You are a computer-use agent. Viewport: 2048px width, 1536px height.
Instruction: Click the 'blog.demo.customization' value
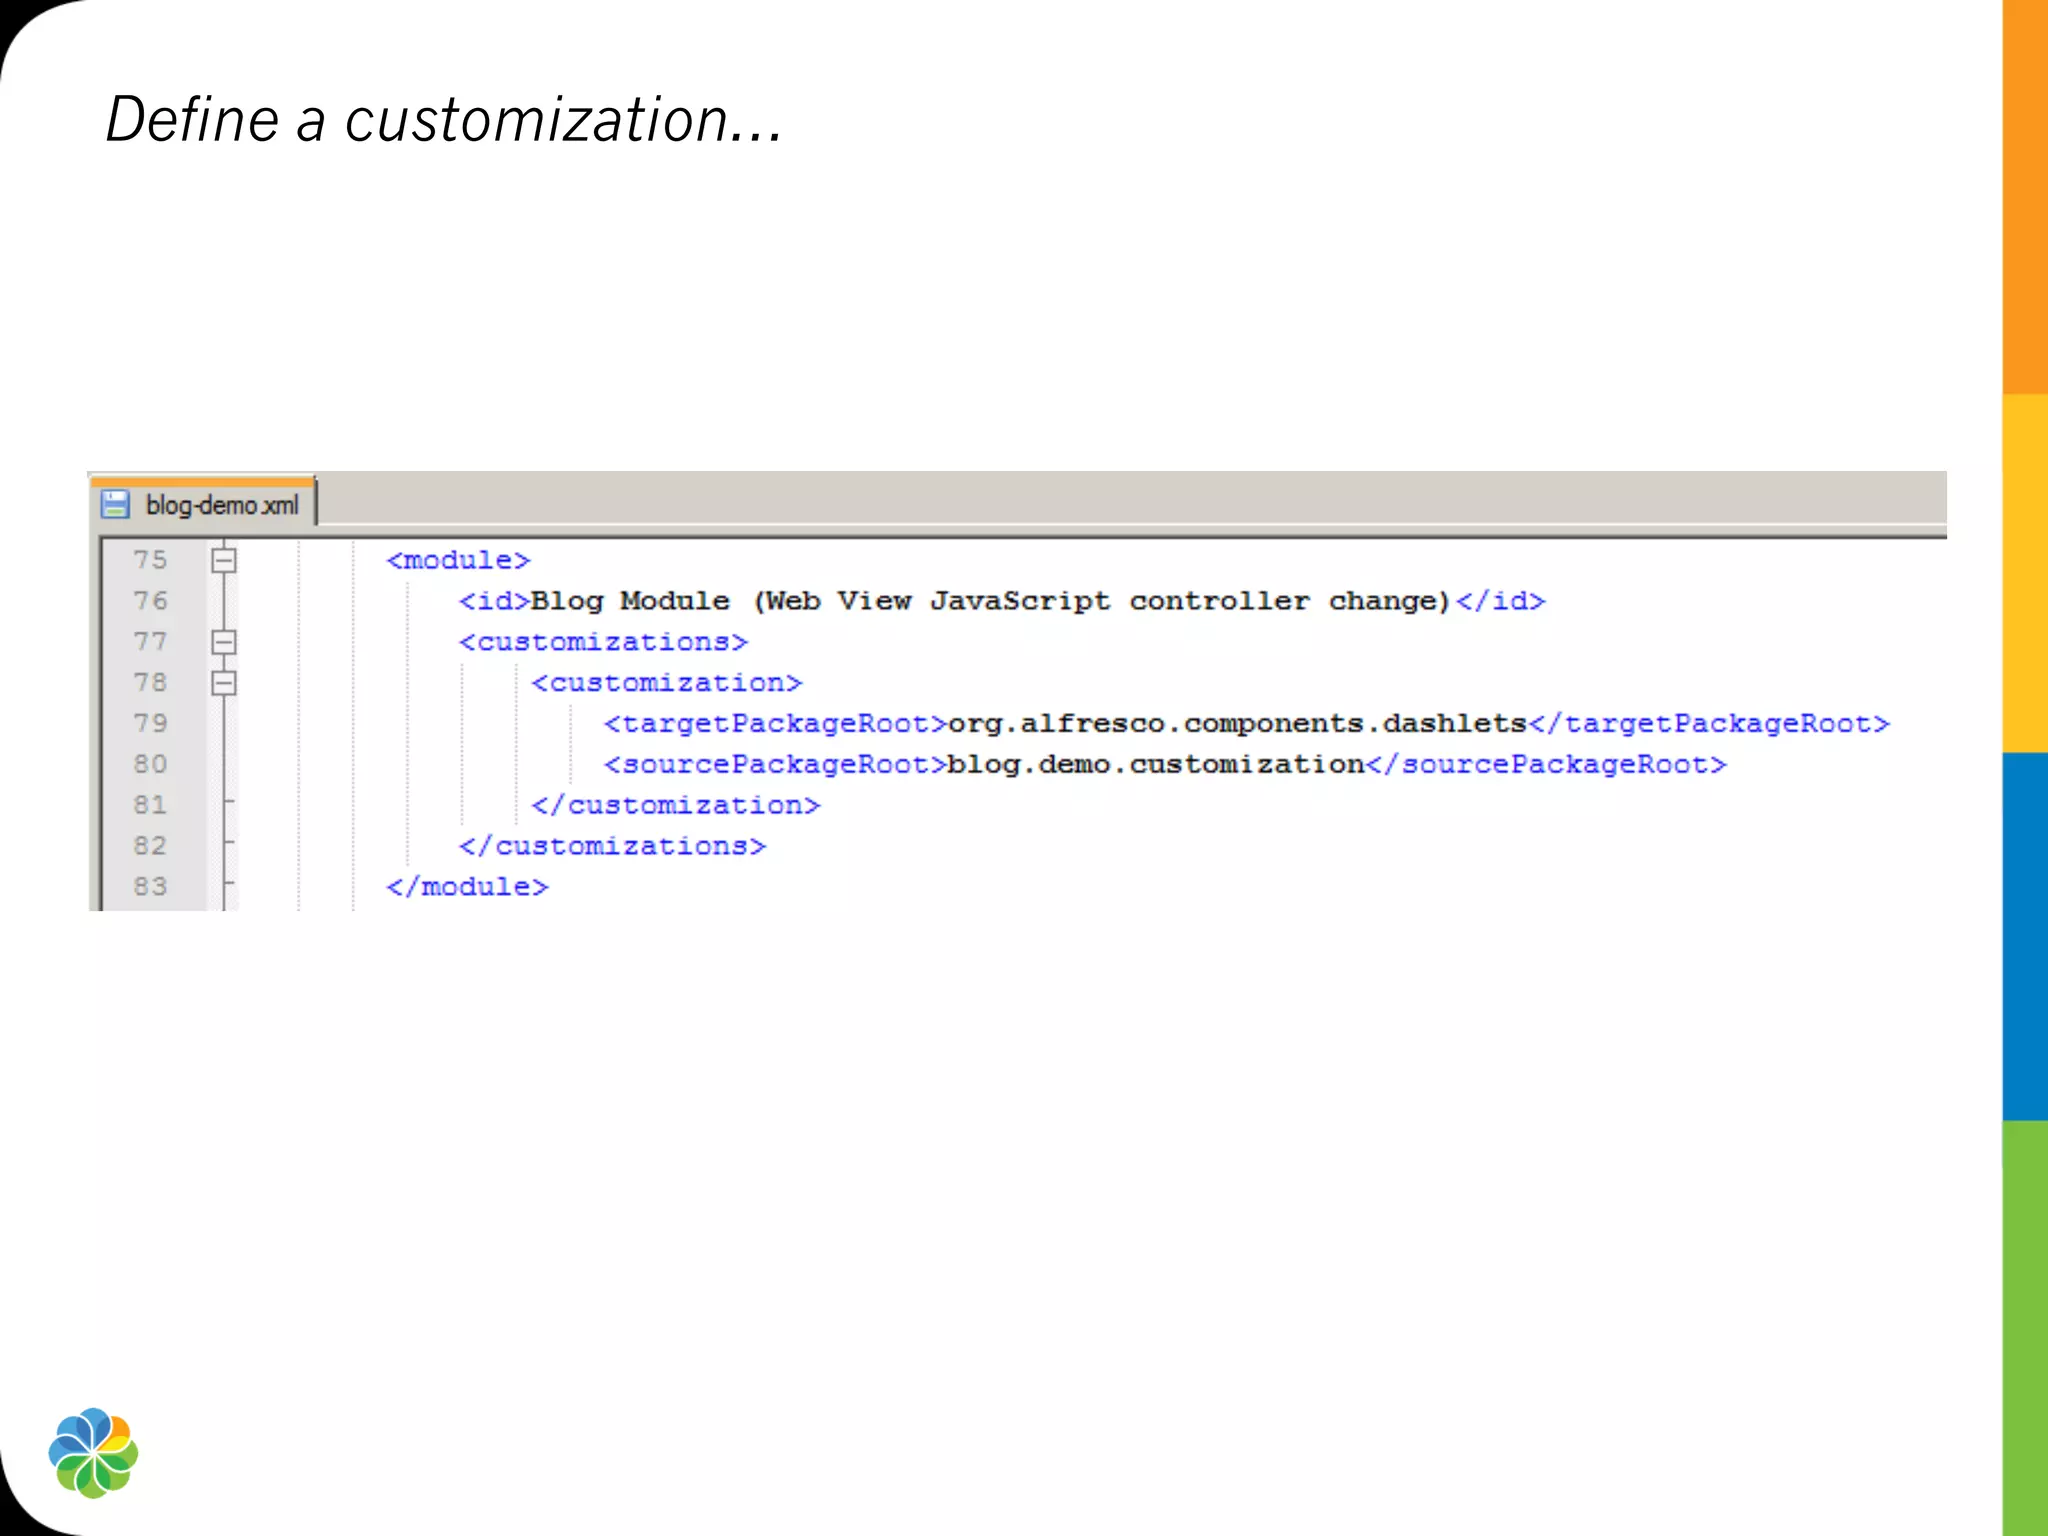[1156, 765]
